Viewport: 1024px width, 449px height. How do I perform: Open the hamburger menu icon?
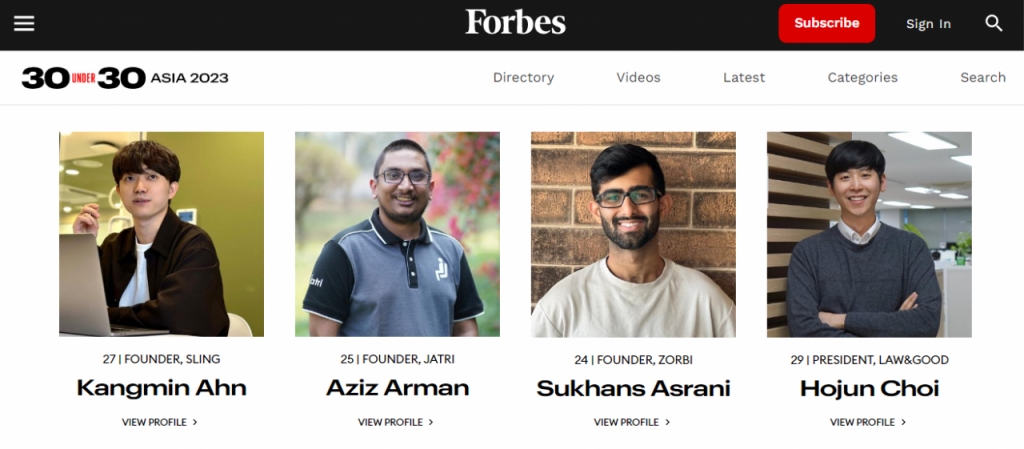[x=24, y=23]
